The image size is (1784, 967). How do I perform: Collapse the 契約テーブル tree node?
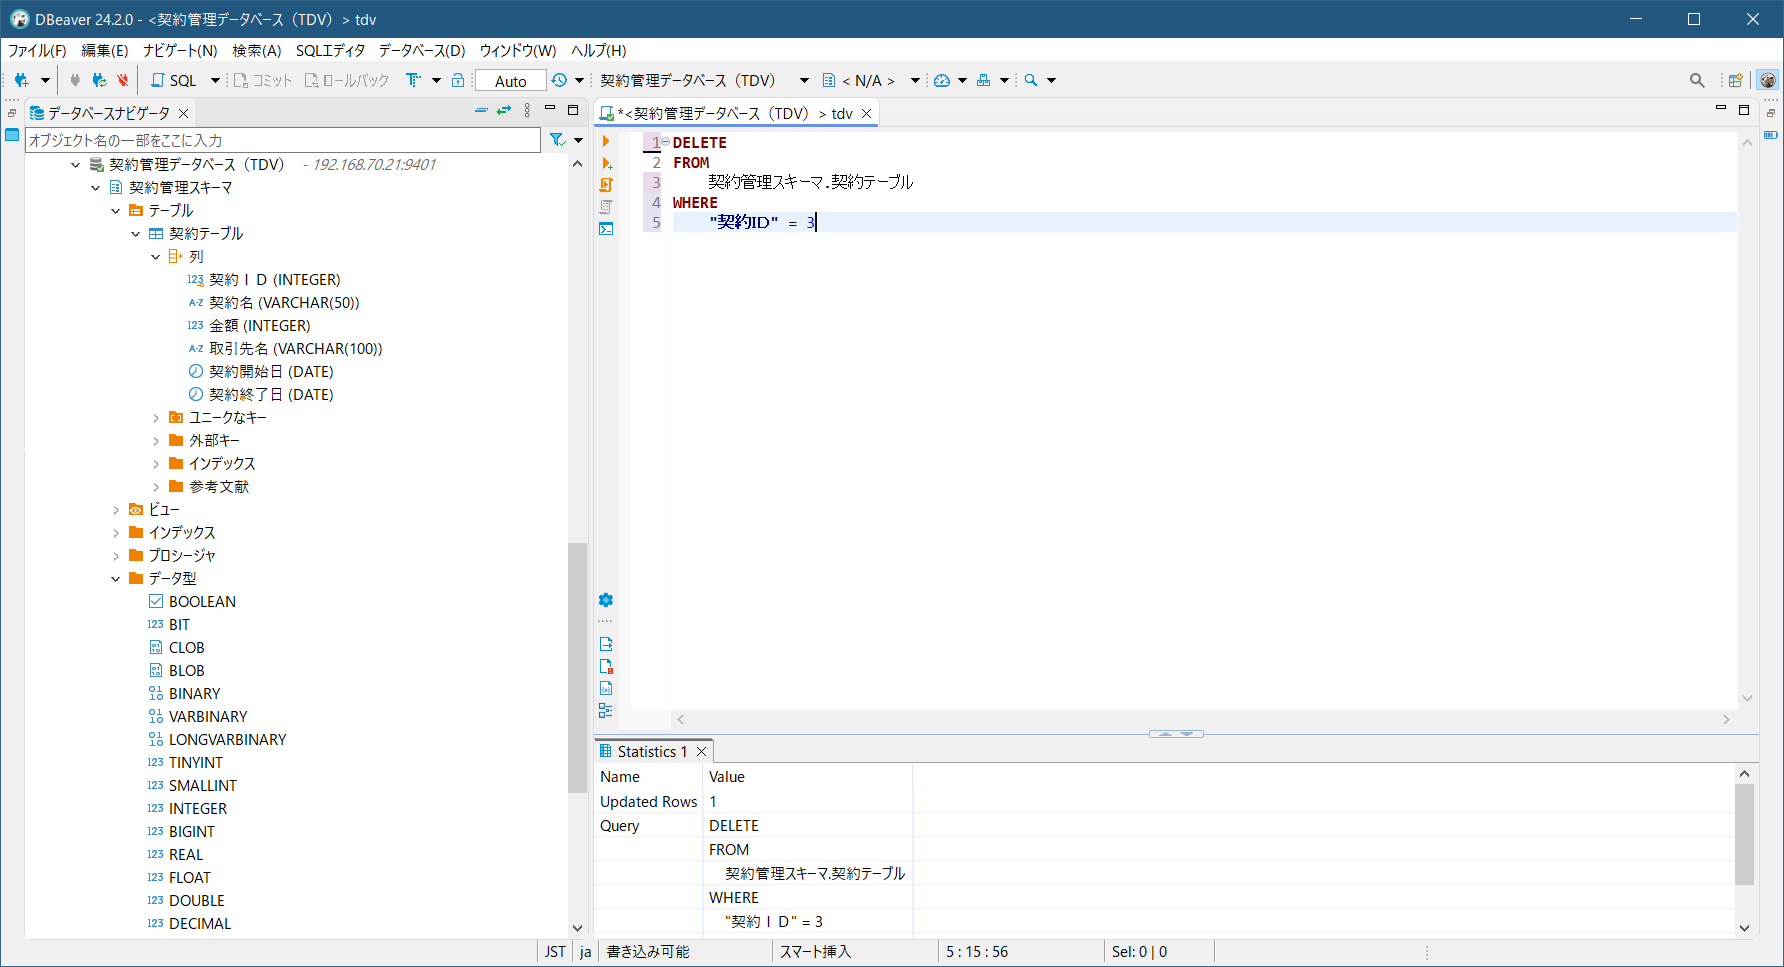(136, 234)
